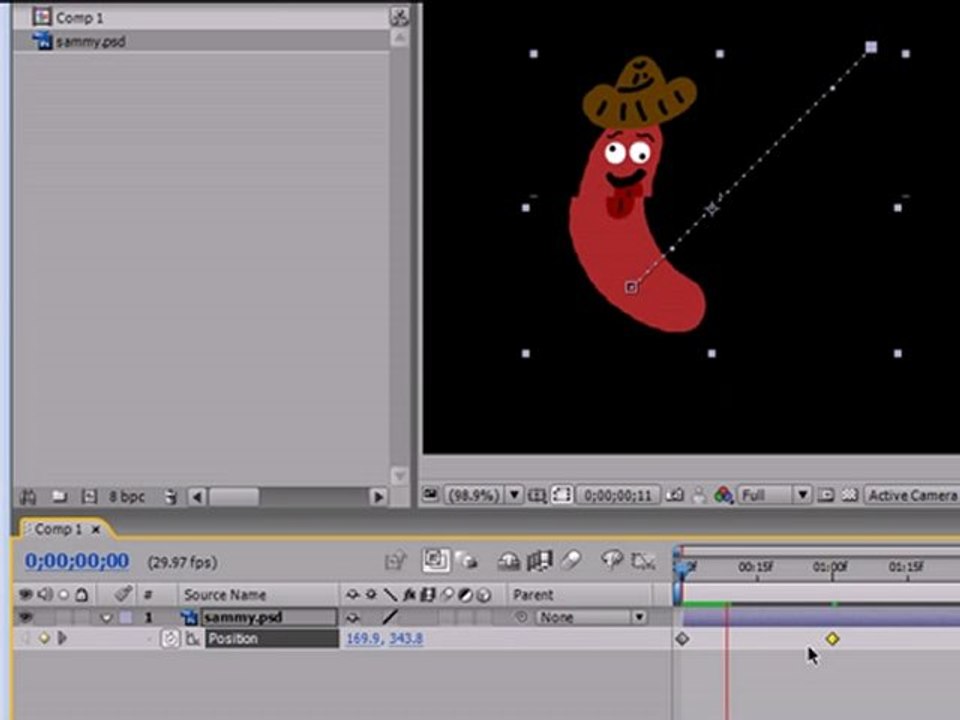Viewport: 960px width, 720px height.
Task: Toggle the Draft 3D timeline button
Action: coord(467,560)
